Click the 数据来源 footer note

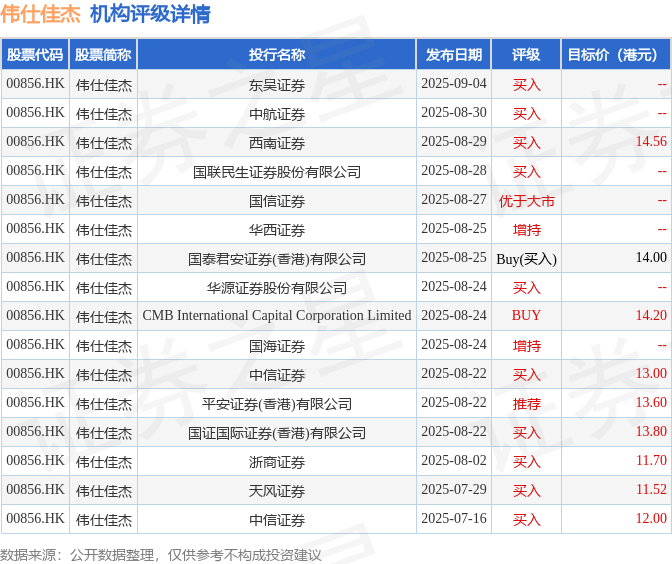160,555
